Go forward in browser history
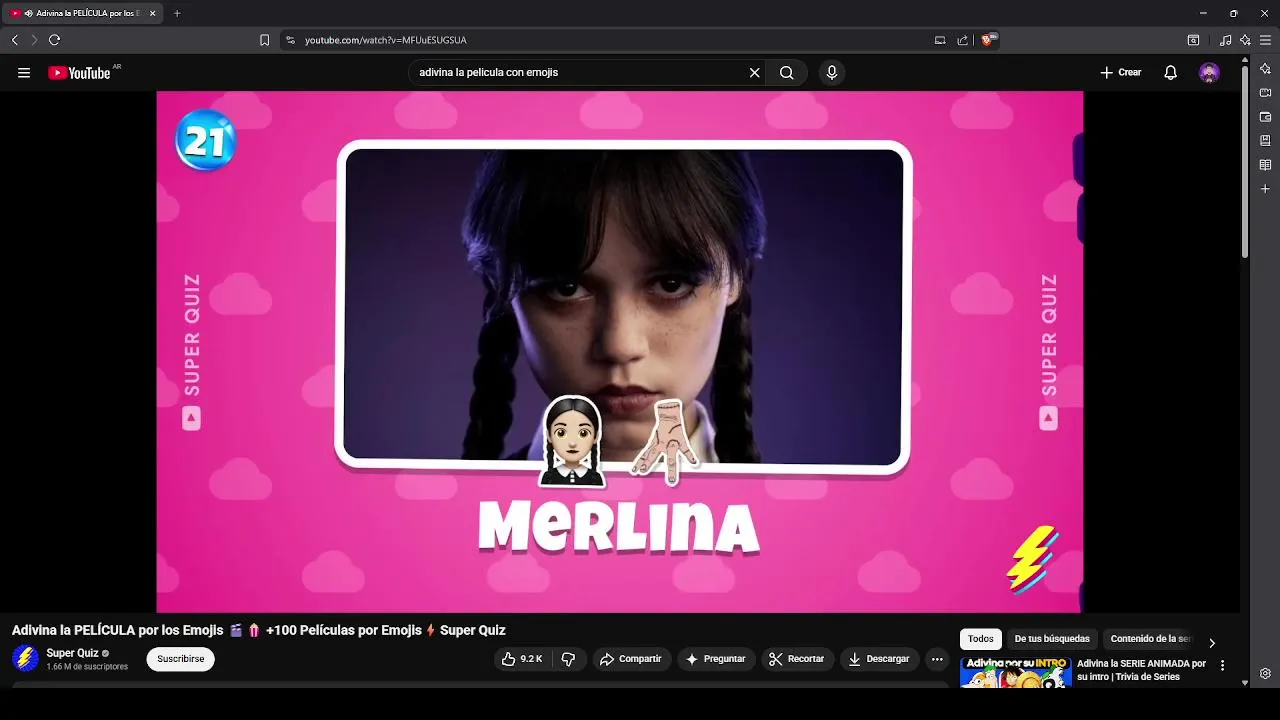 tap(33, 40)
